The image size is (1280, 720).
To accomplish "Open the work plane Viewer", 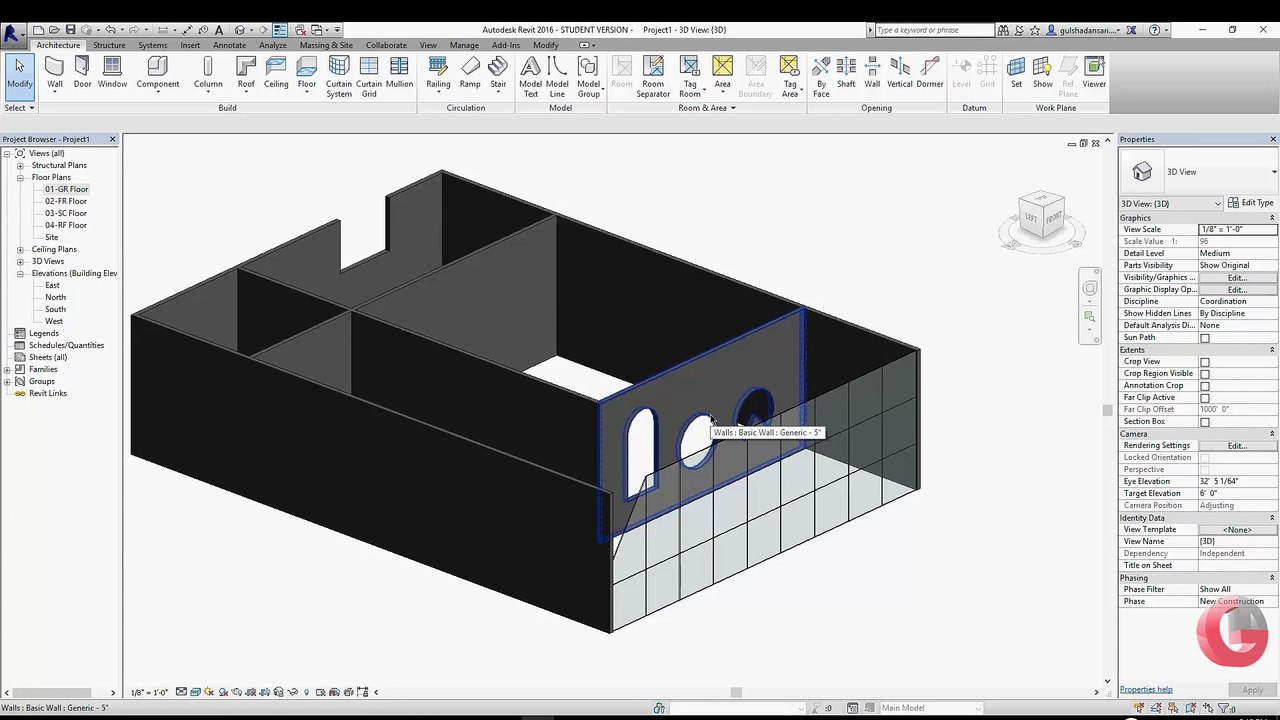I will point(1094,72).
